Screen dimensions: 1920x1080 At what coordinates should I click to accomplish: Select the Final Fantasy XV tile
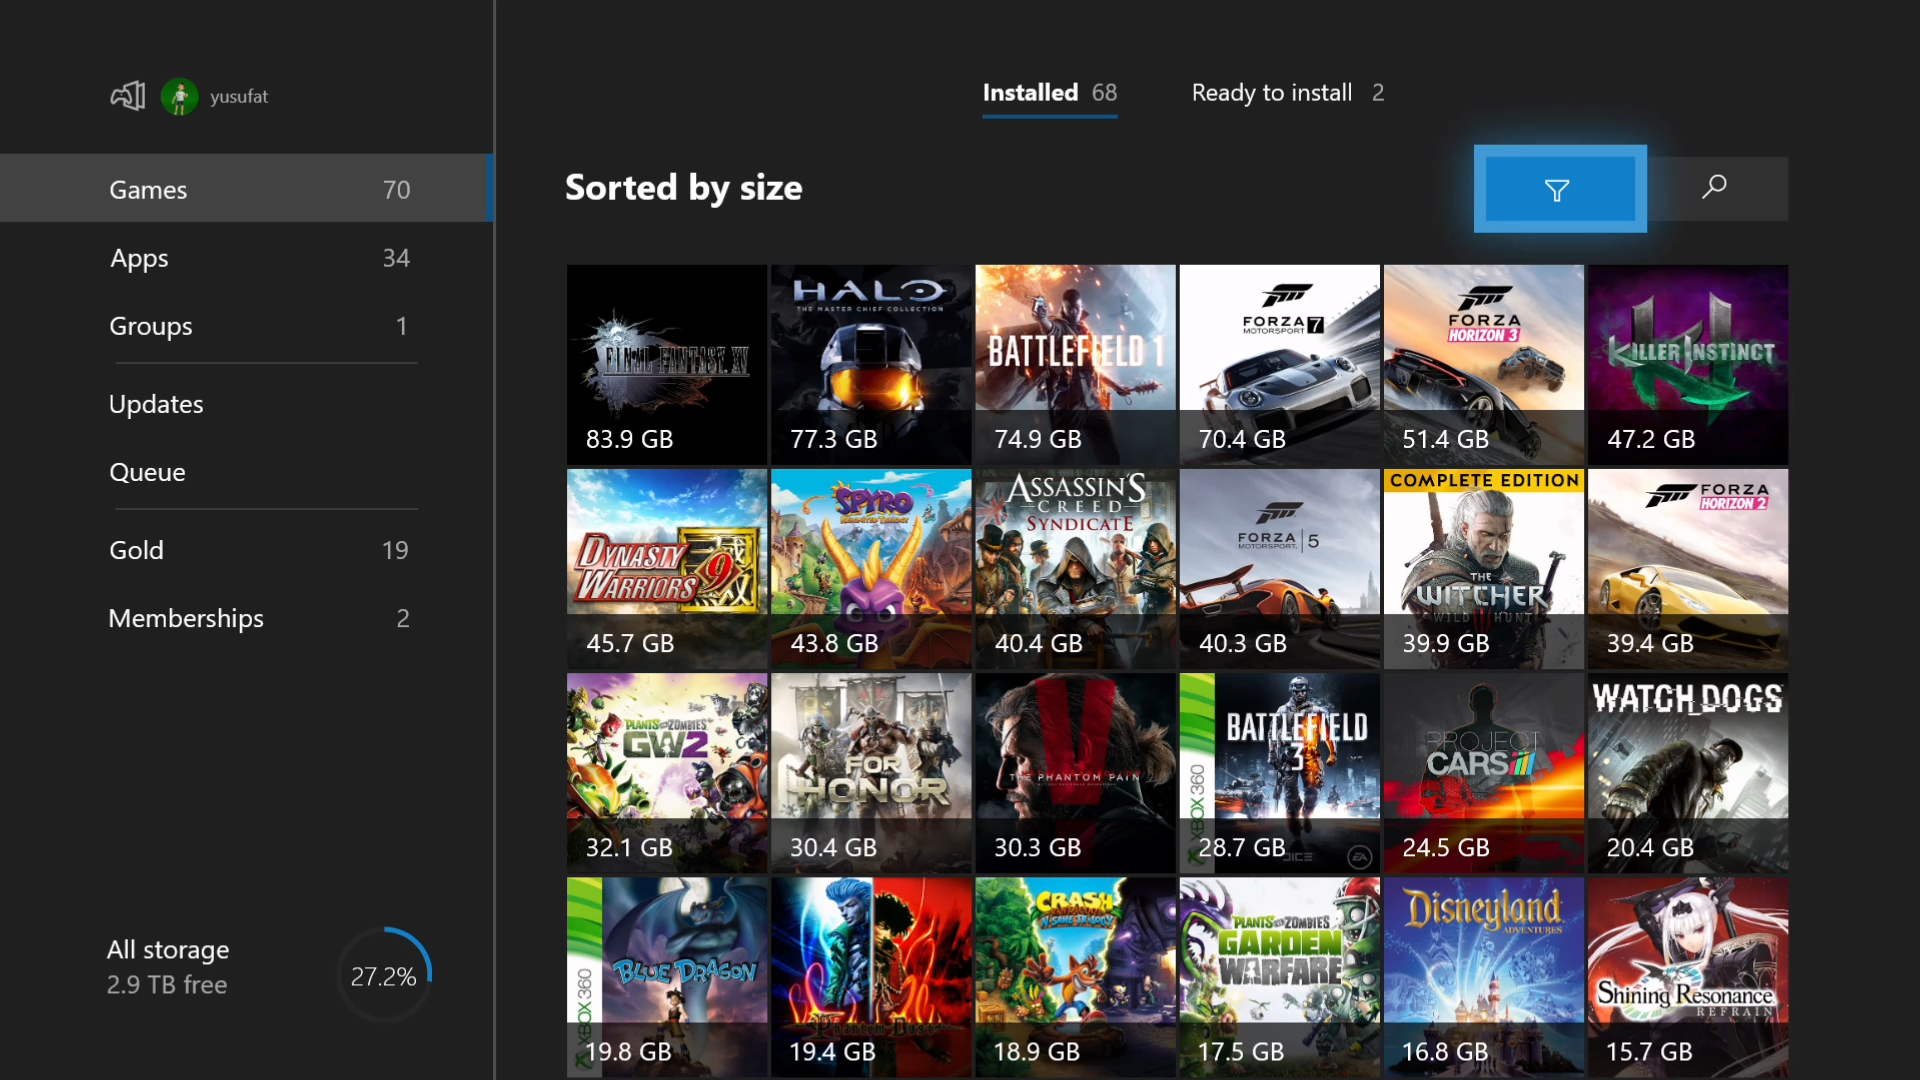[x=667, y=365]
